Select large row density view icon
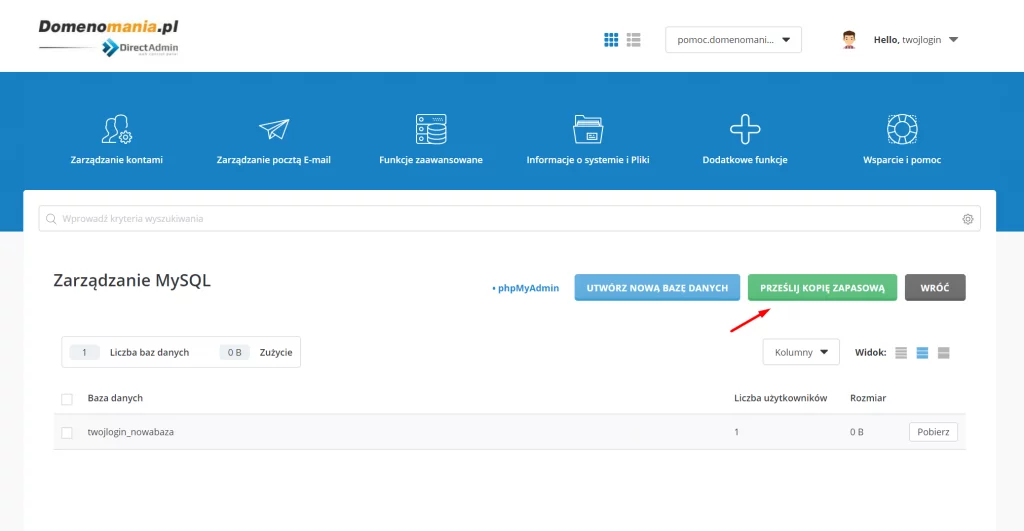 [x=944, y=353]
